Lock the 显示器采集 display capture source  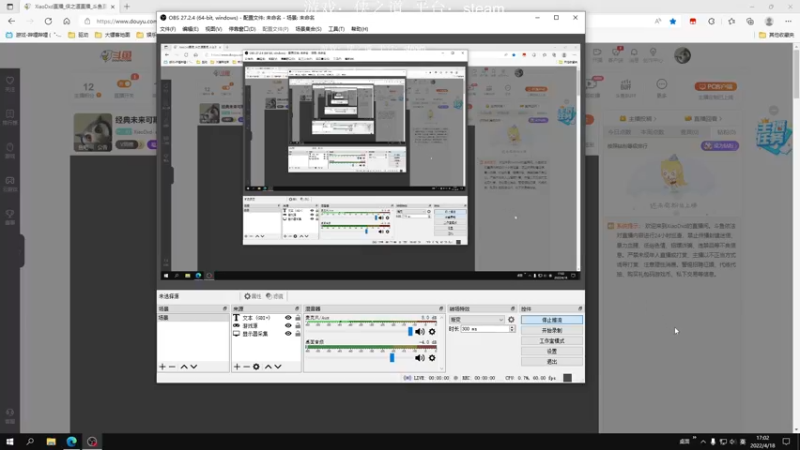point(298,334)
